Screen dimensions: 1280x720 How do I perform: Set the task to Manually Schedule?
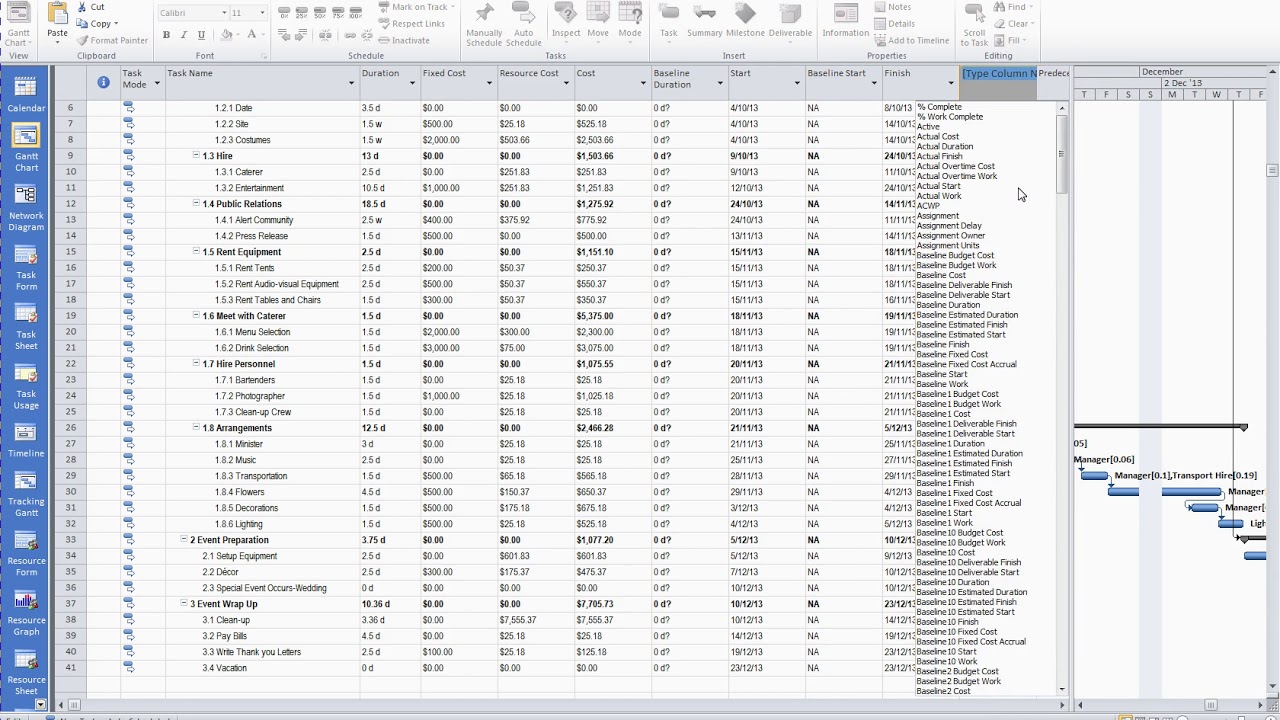(x=484, y=24)
